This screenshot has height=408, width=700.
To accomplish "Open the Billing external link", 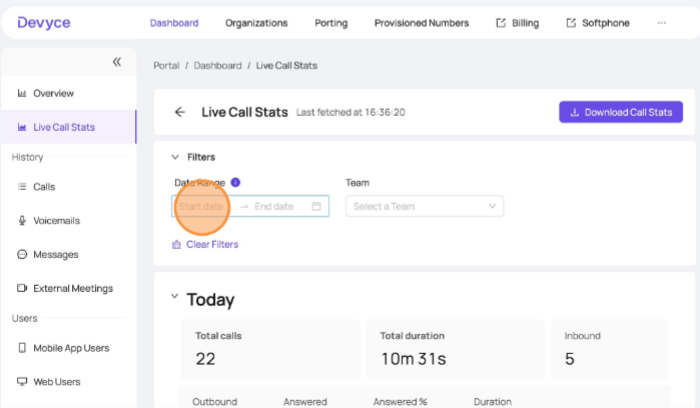I will 517,23.
